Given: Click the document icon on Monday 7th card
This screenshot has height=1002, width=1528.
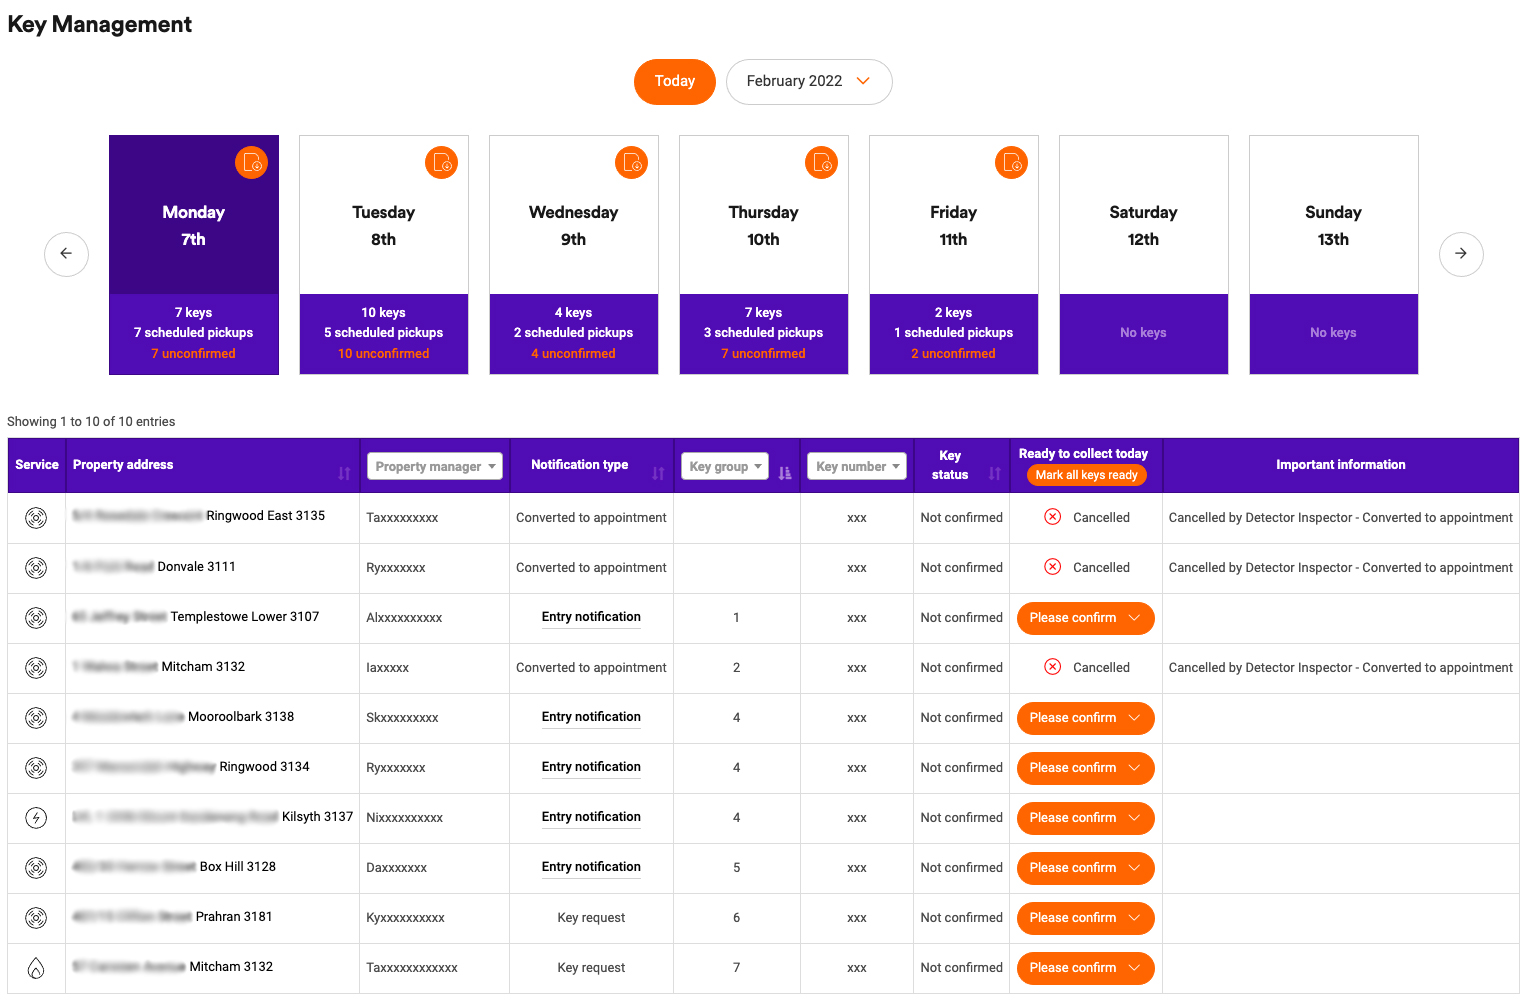Looking at the screenshot, I should [x=252, y=162].
